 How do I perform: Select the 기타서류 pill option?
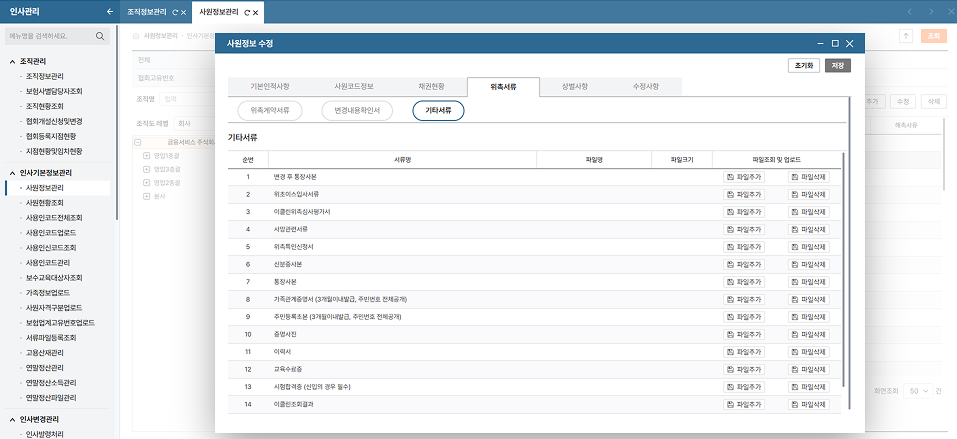coord(438,111)
